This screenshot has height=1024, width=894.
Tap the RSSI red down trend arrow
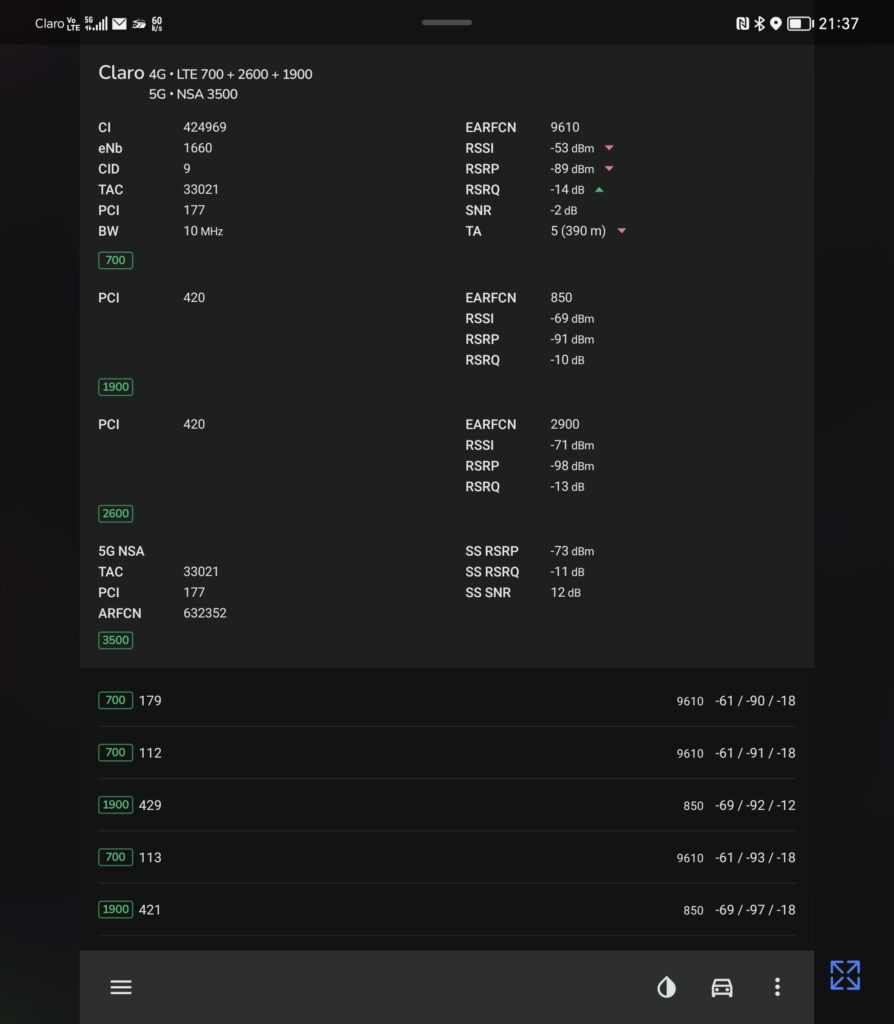[609, 148]
